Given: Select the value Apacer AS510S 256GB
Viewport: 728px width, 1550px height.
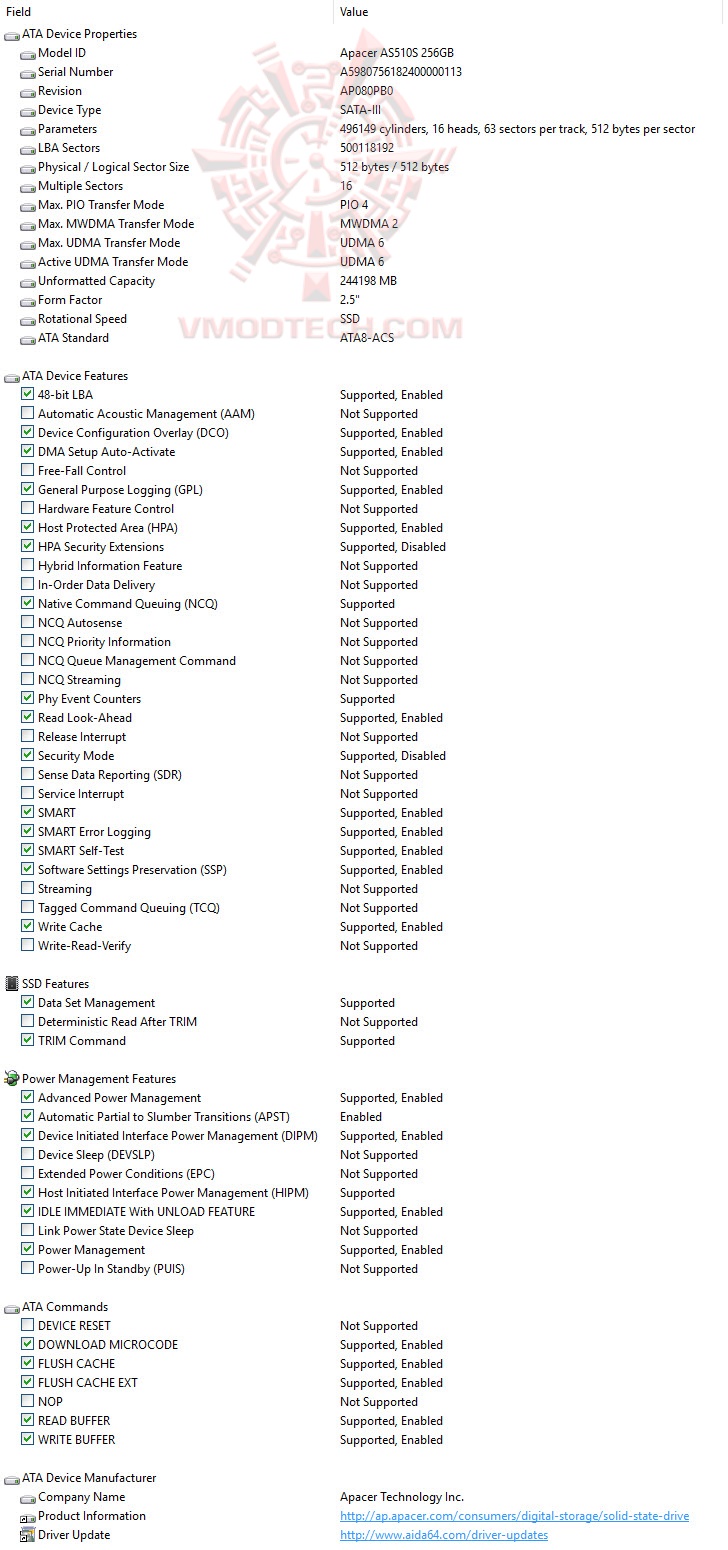Looking at the screenshot, I should pyautogui.click(x=397, y=53).
